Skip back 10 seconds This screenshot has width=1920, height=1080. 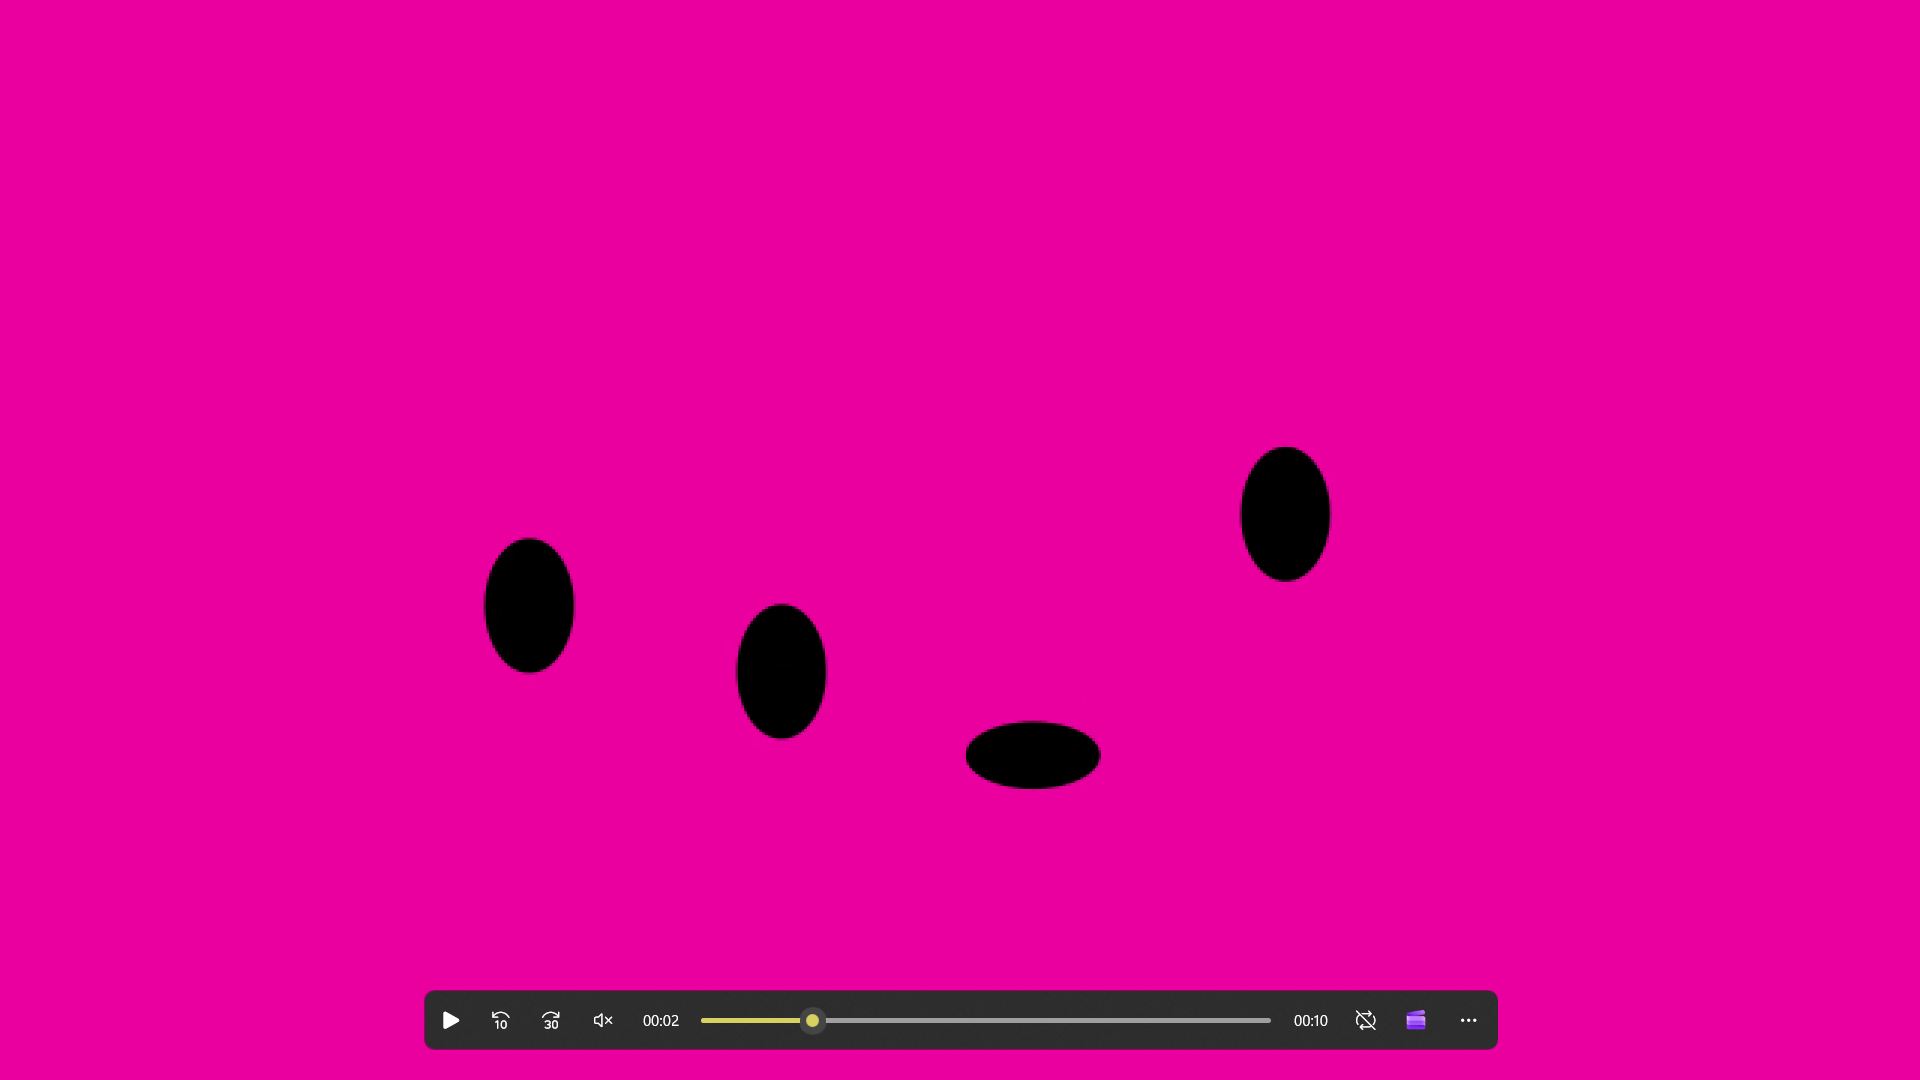click(x=501, y=1020)
